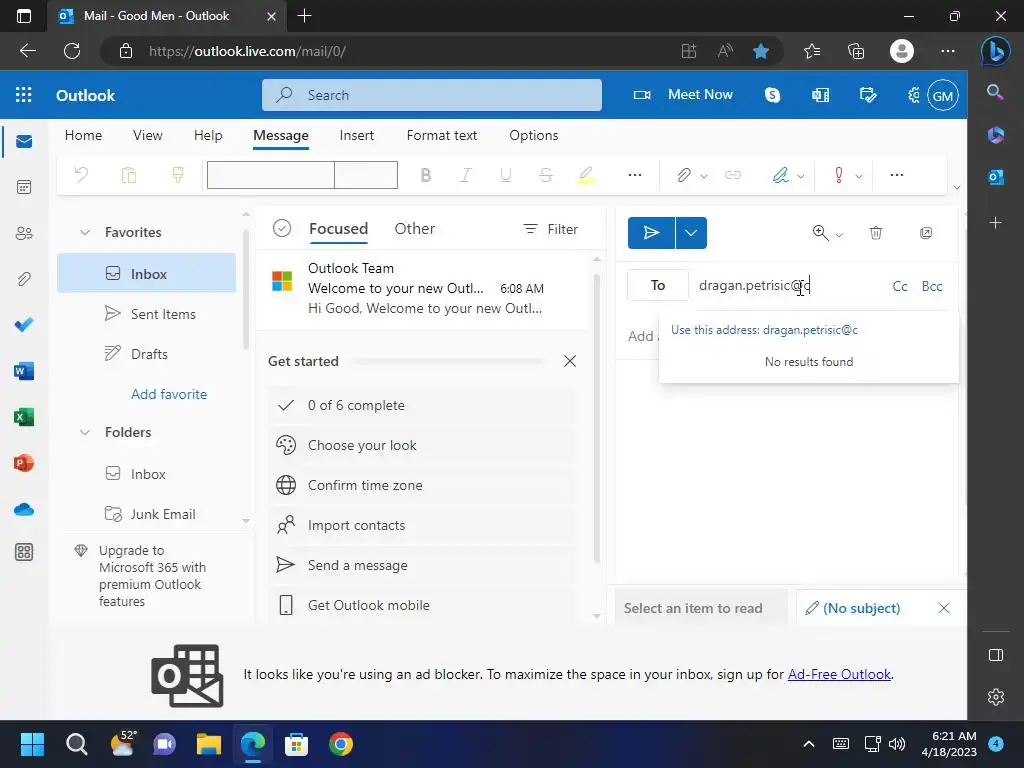Open the Ad-Free Outlook link
The height and width of the screenshot is (768, 1024).
coord(839,675)
